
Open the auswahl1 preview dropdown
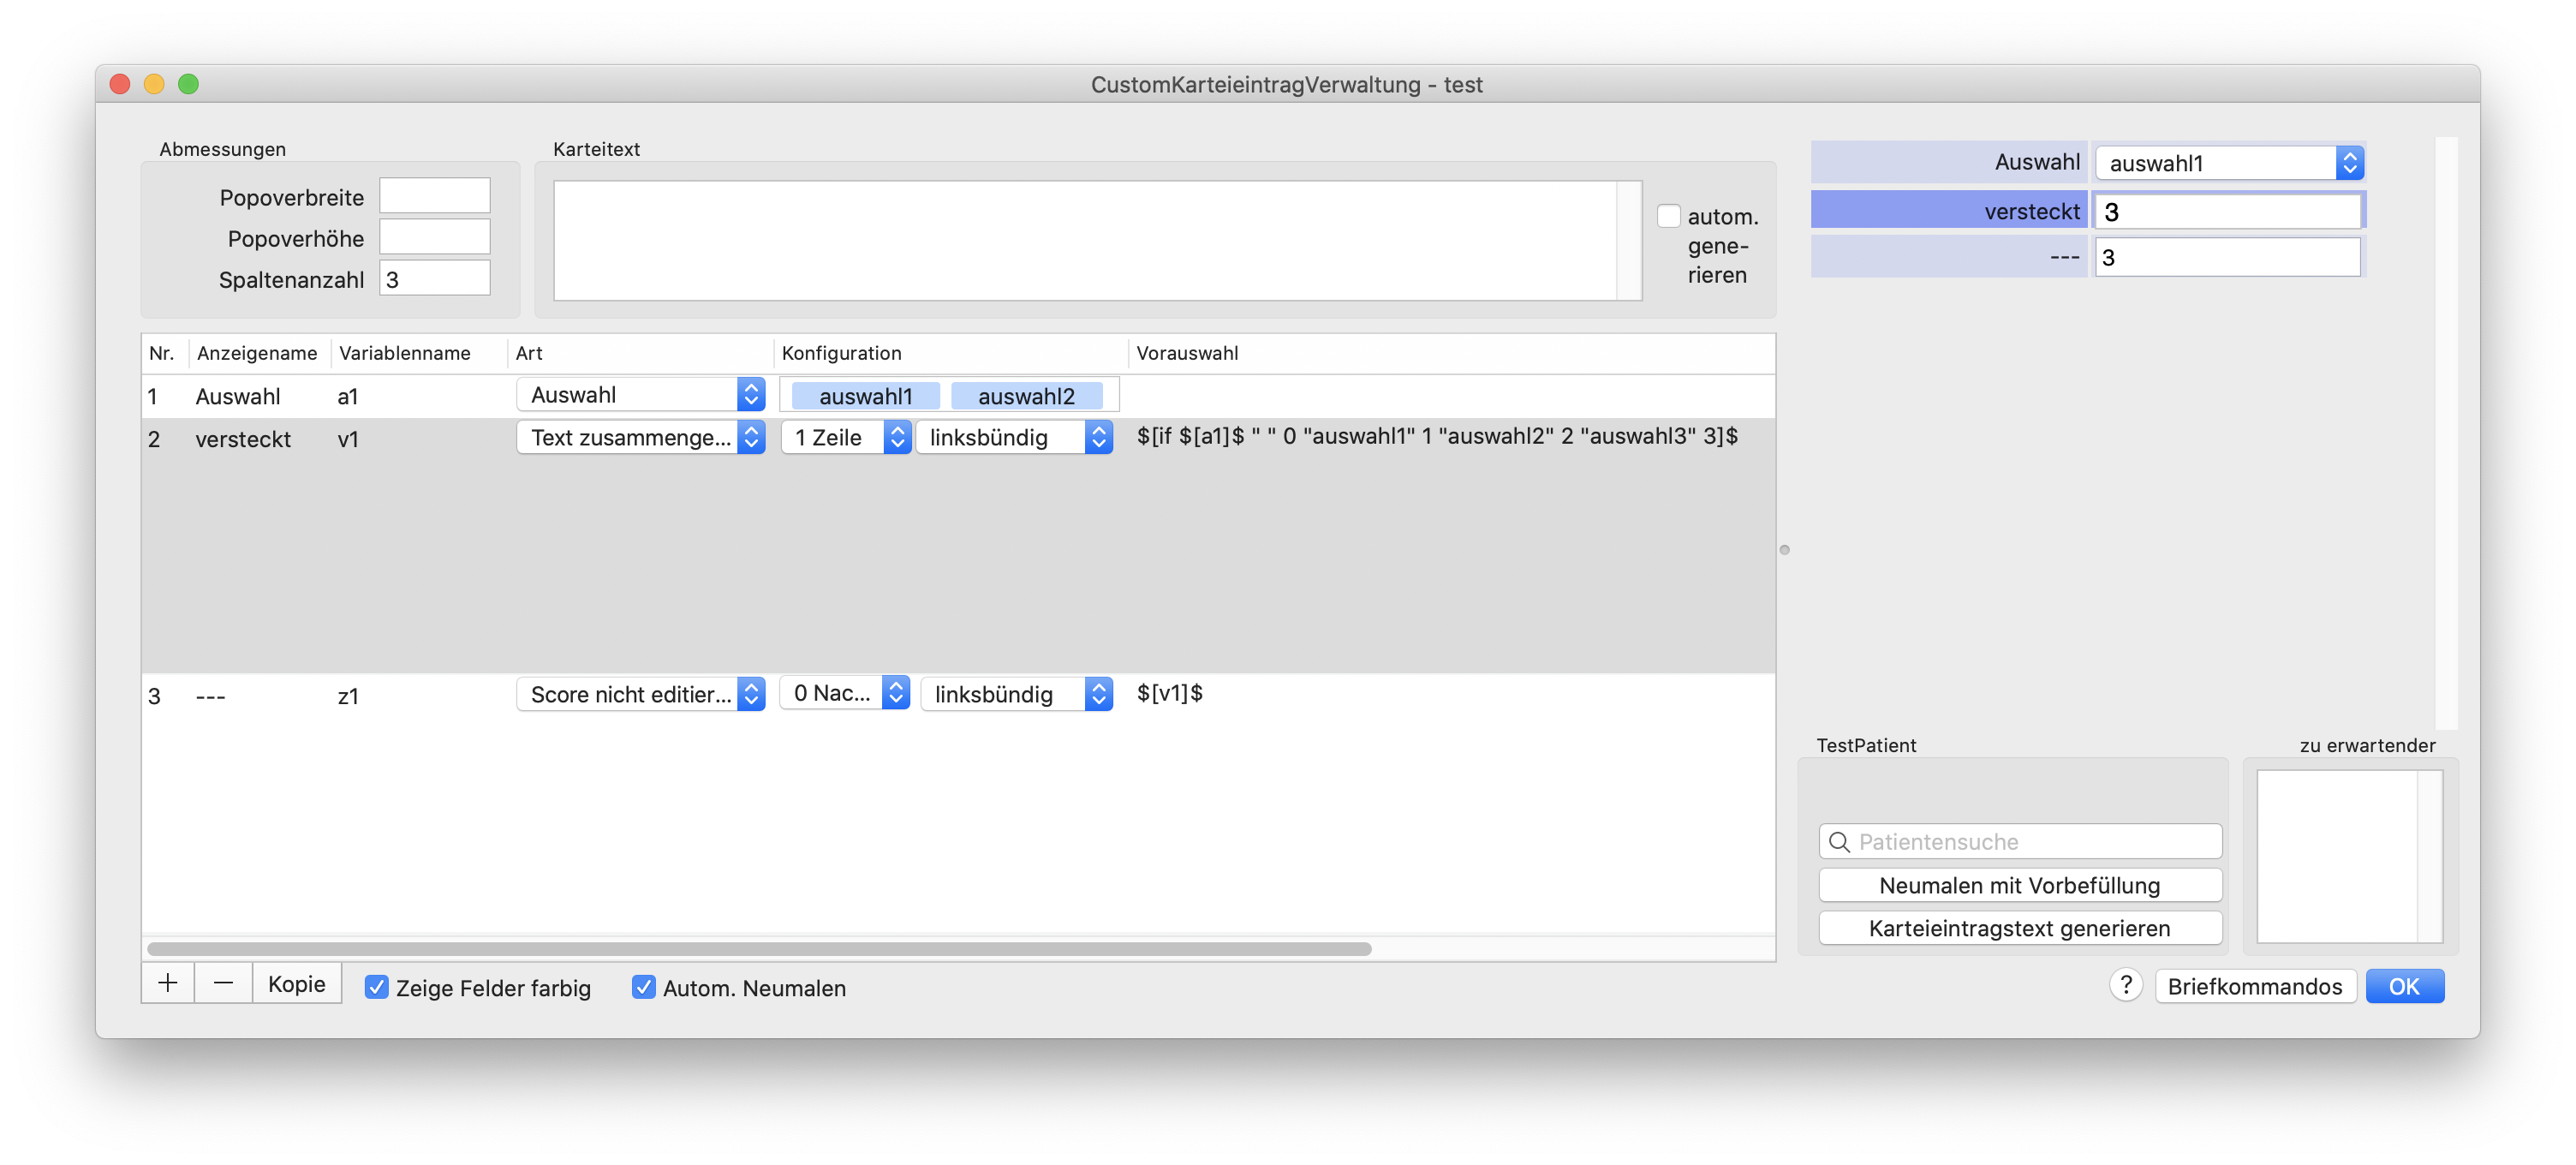tap(2229, 163)
